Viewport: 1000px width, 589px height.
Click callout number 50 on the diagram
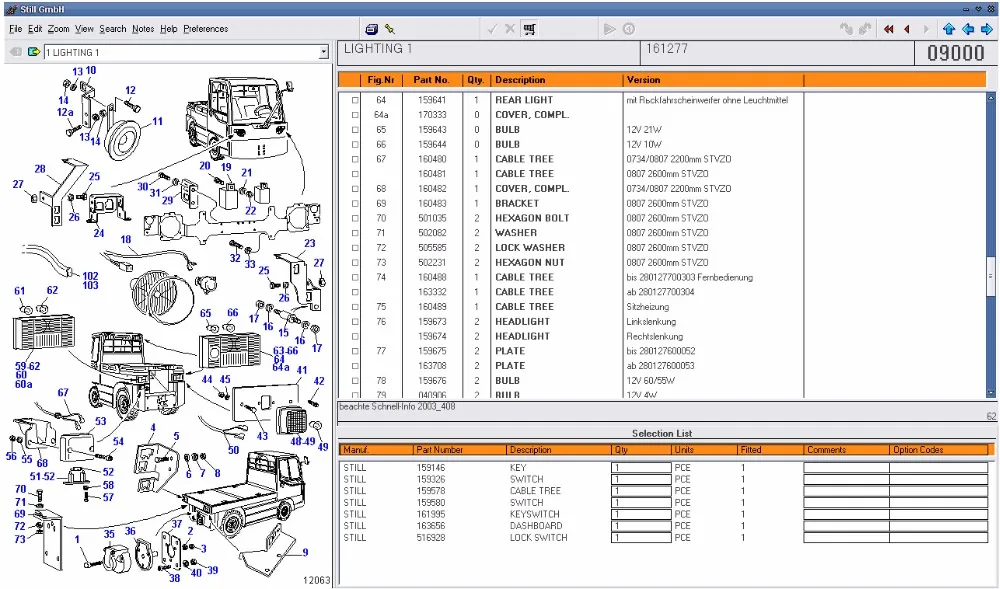click(233, 450)
